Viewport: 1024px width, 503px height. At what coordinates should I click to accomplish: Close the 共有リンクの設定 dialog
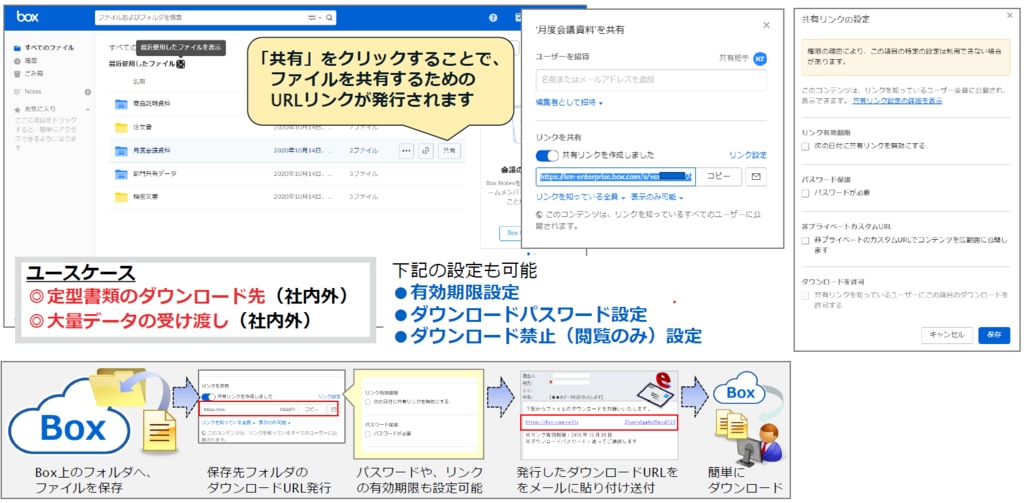pos(1010,15)
